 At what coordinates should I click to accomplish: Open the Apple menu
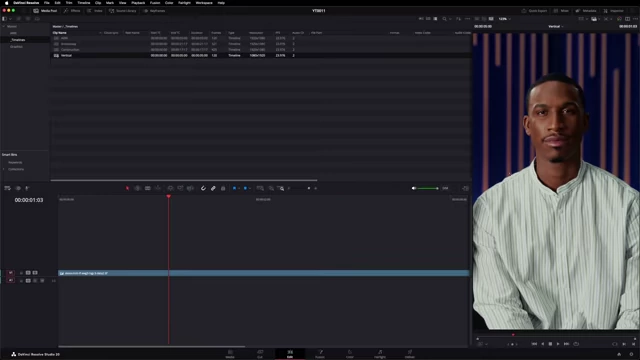(x=6, y=3)
